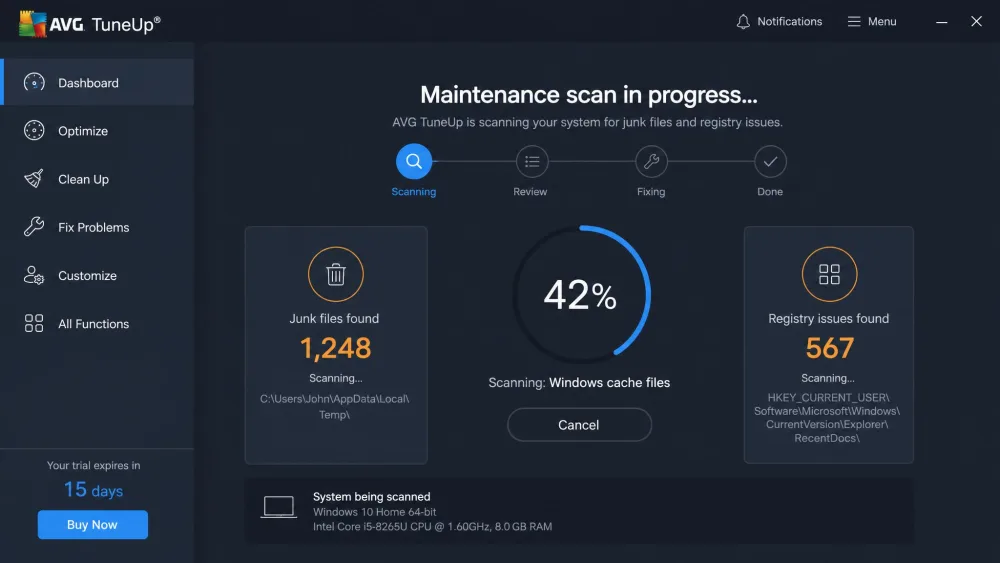Open the Dashboard section
Viewport: 1000px width, 563px height.
99,82
